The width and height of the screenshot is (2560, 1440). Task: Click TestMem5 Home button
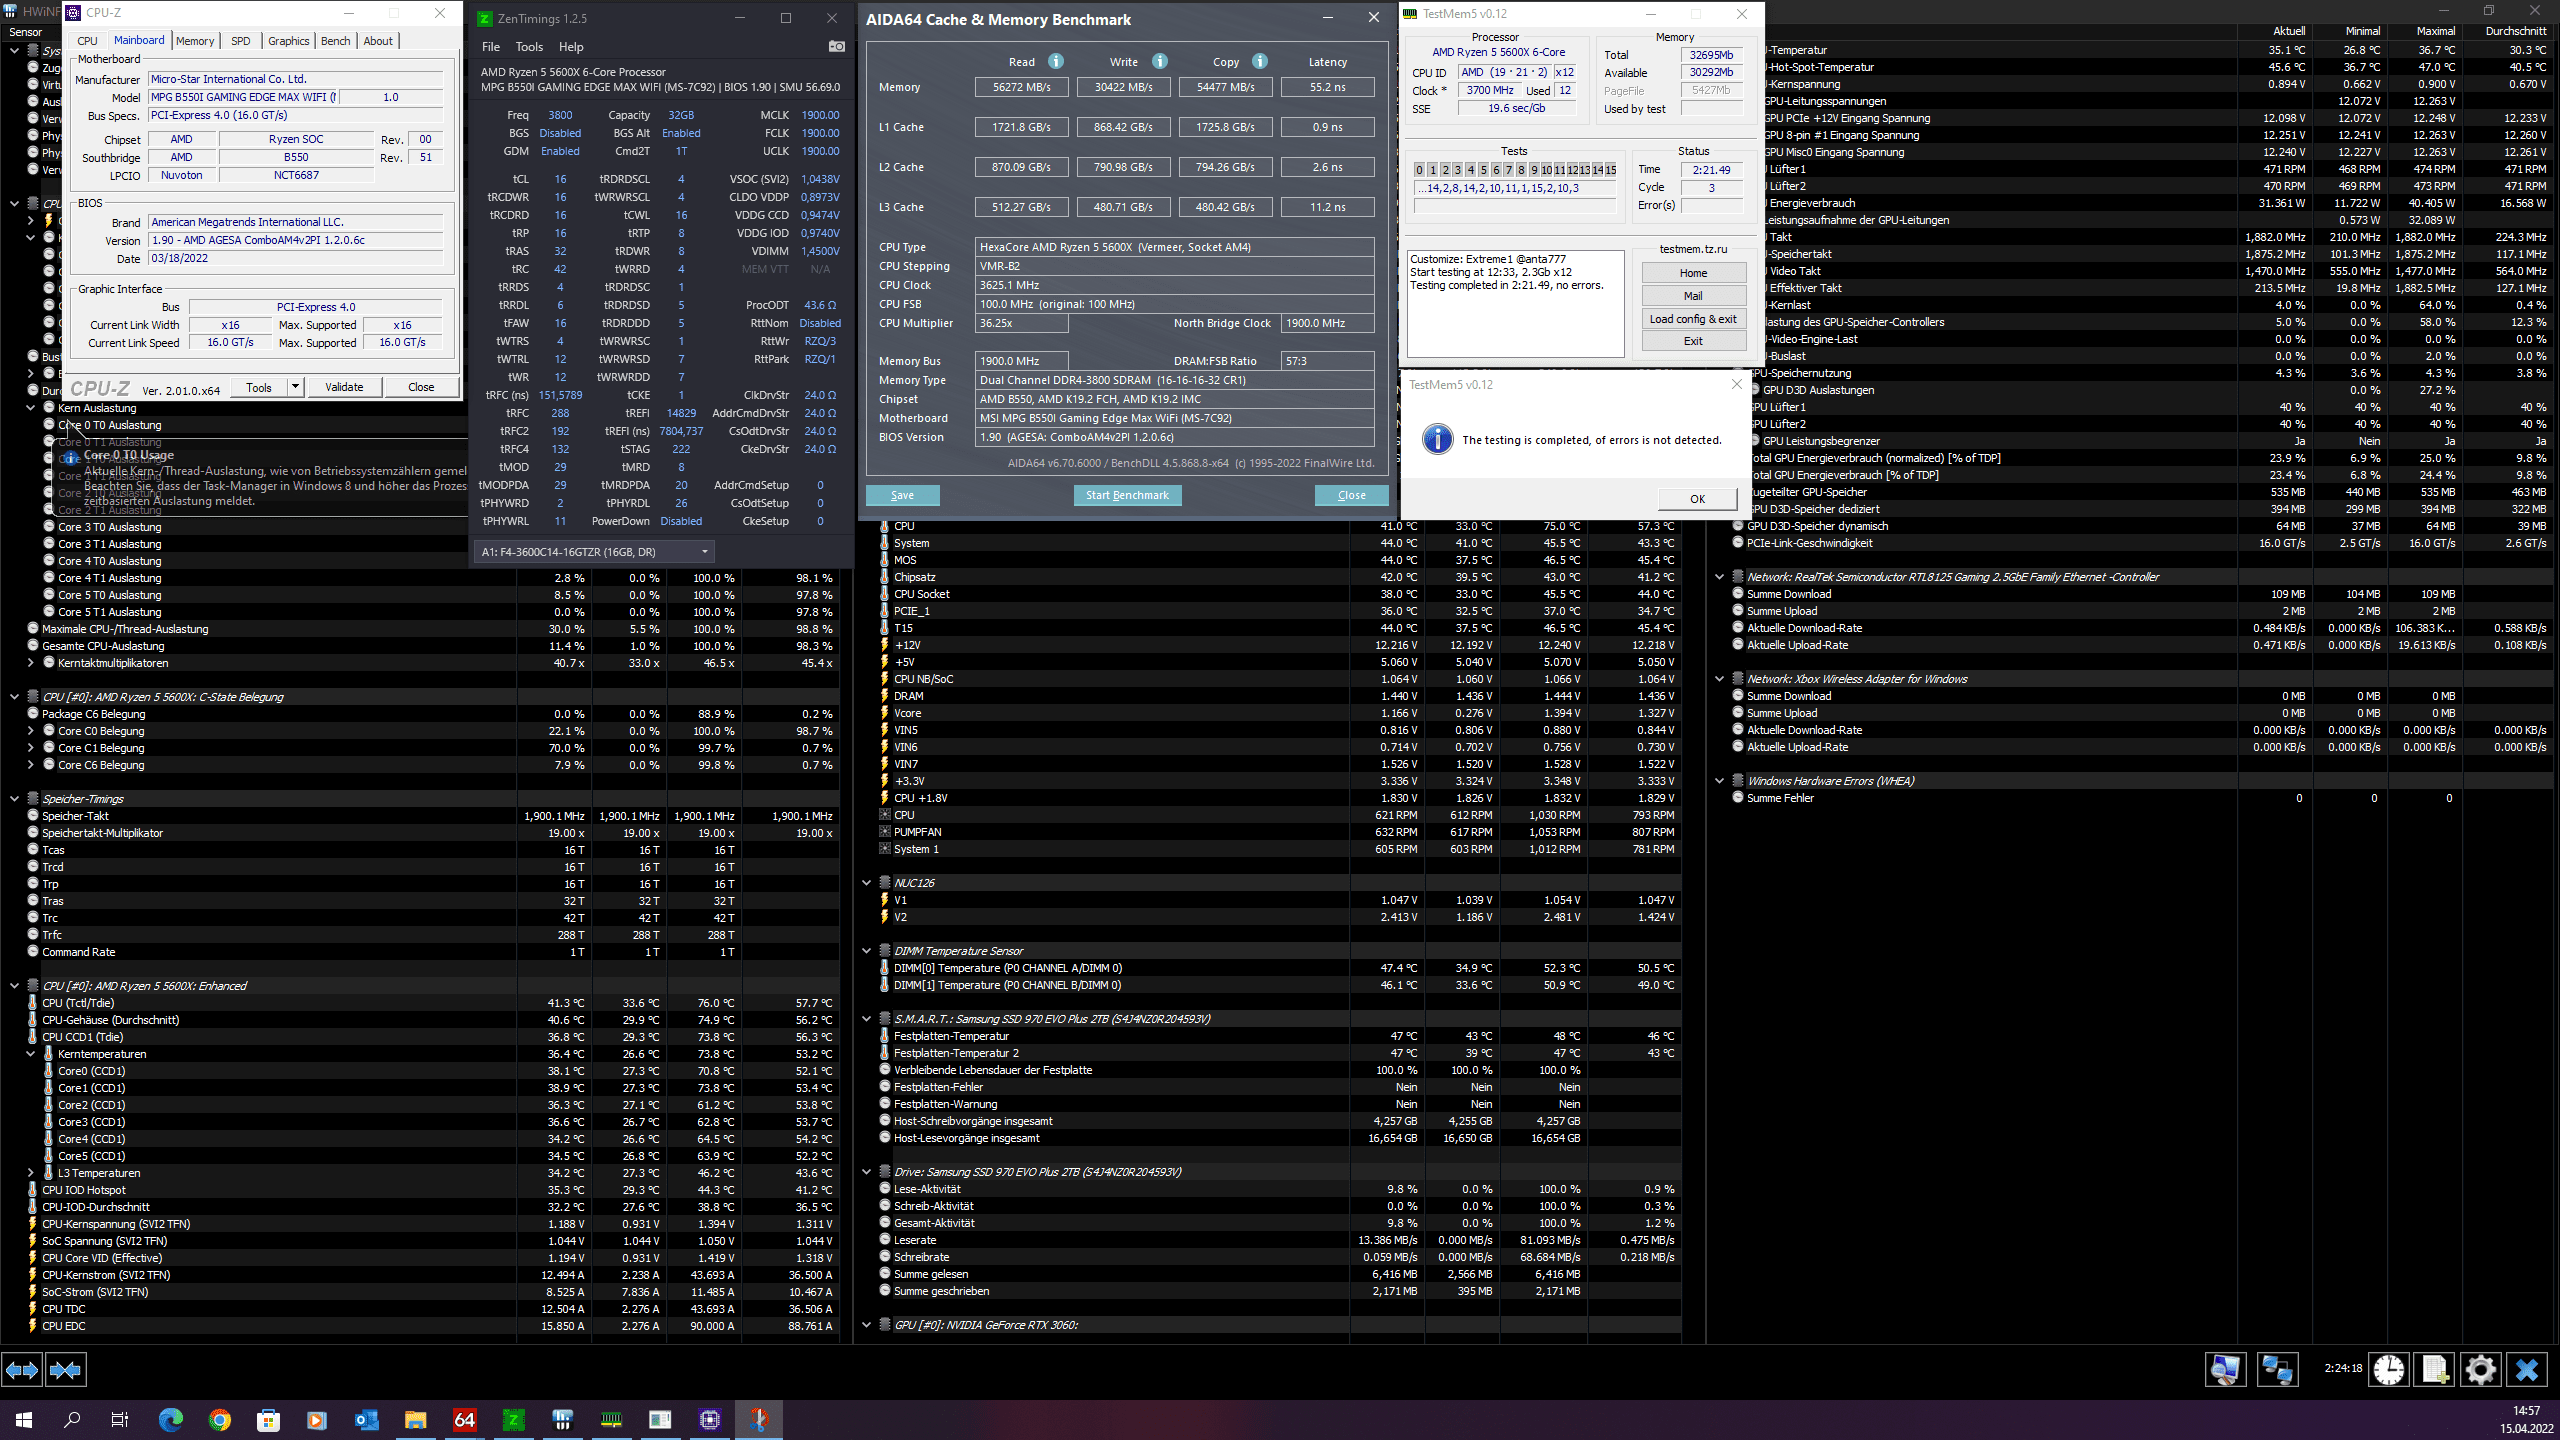click(1693, 273)
